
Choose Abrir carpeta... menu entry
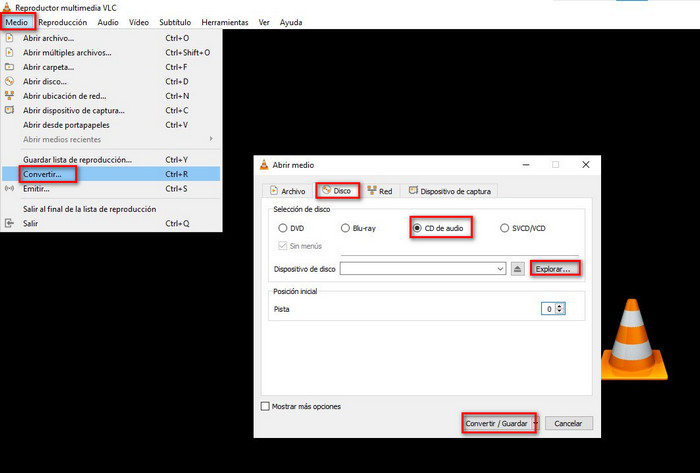tap(111, 67)
